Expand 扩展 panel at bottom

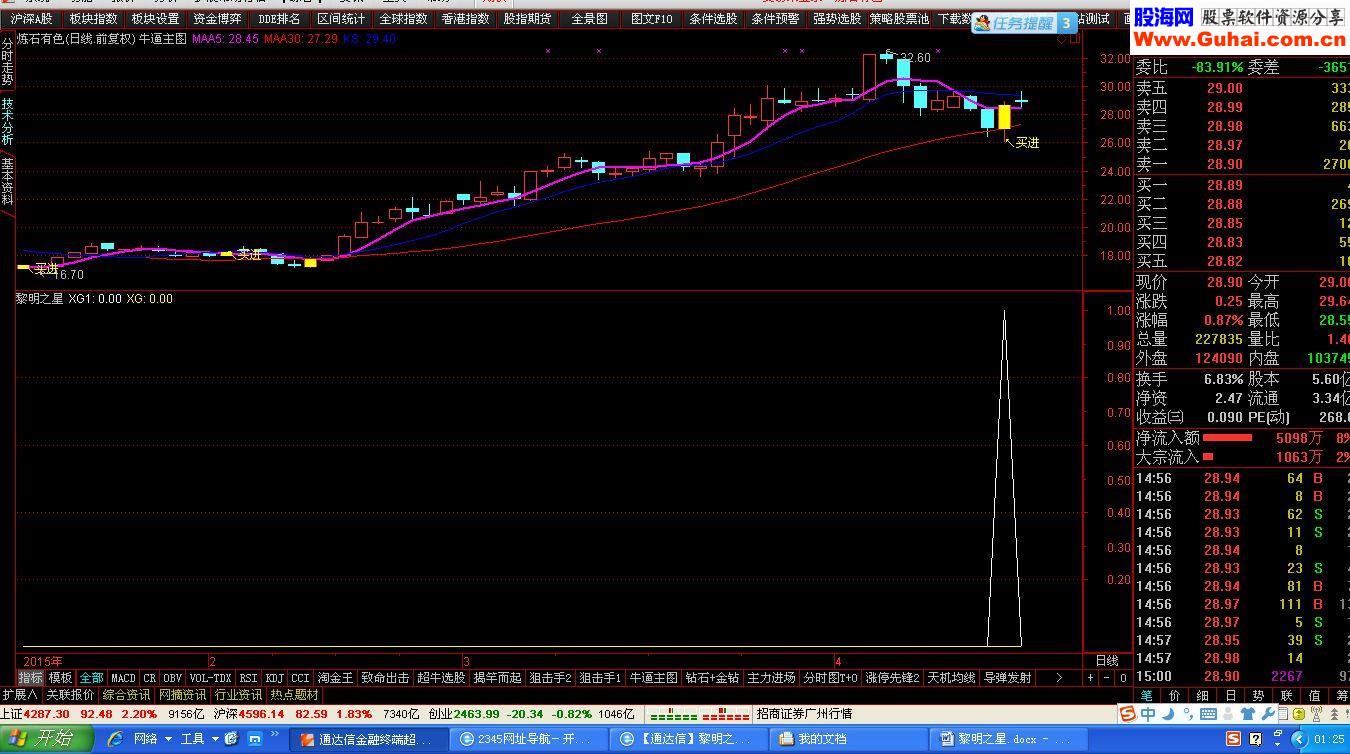pyautogui.click(x=20, y=695)
